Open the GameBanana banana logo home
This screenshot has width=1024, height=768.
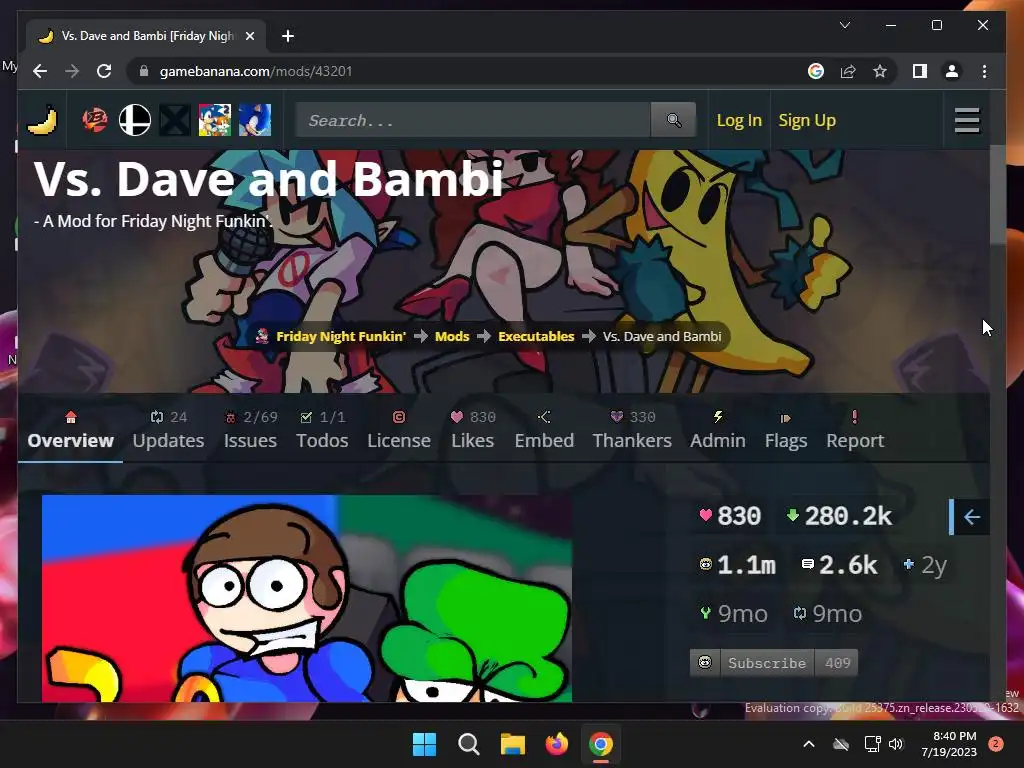coord(42,120)
